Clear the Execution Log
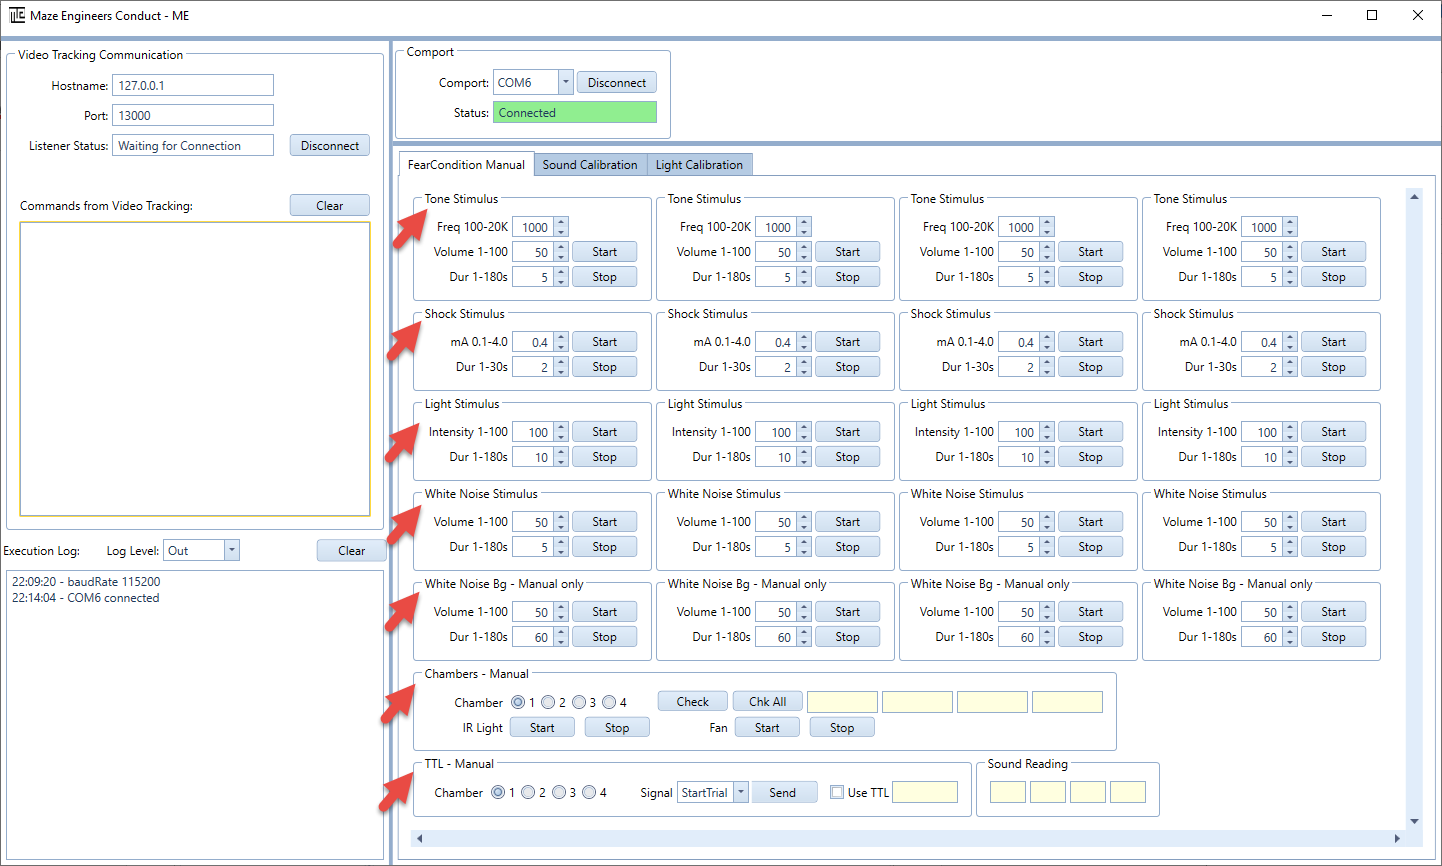The height and width of the screenshot is (866, 1442). coord(351,550)
